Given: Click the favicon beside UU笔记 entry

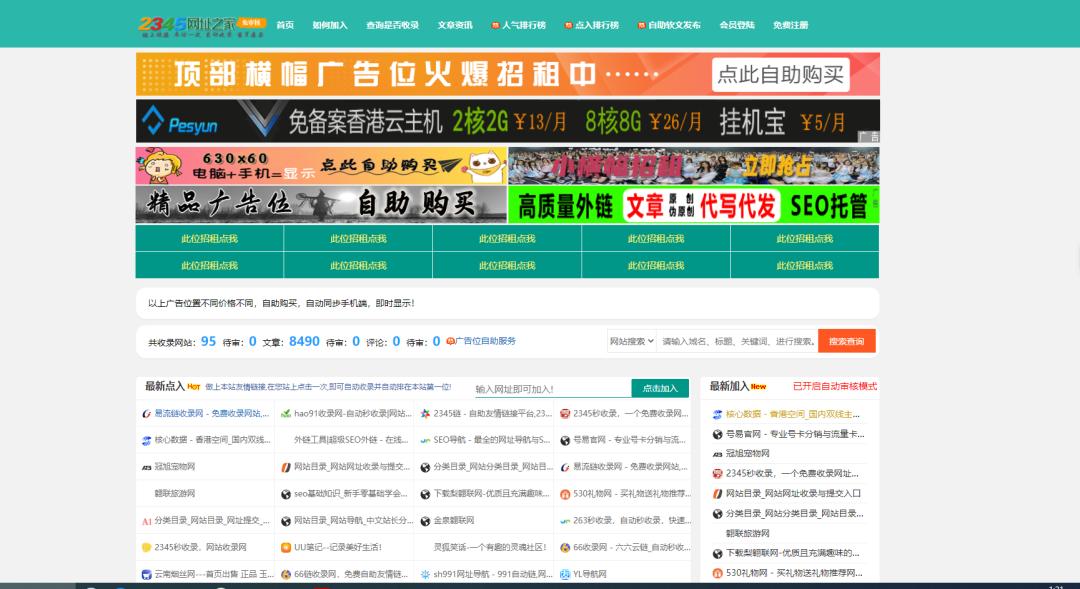Looking at the screenshot, I should click(285, 547).
